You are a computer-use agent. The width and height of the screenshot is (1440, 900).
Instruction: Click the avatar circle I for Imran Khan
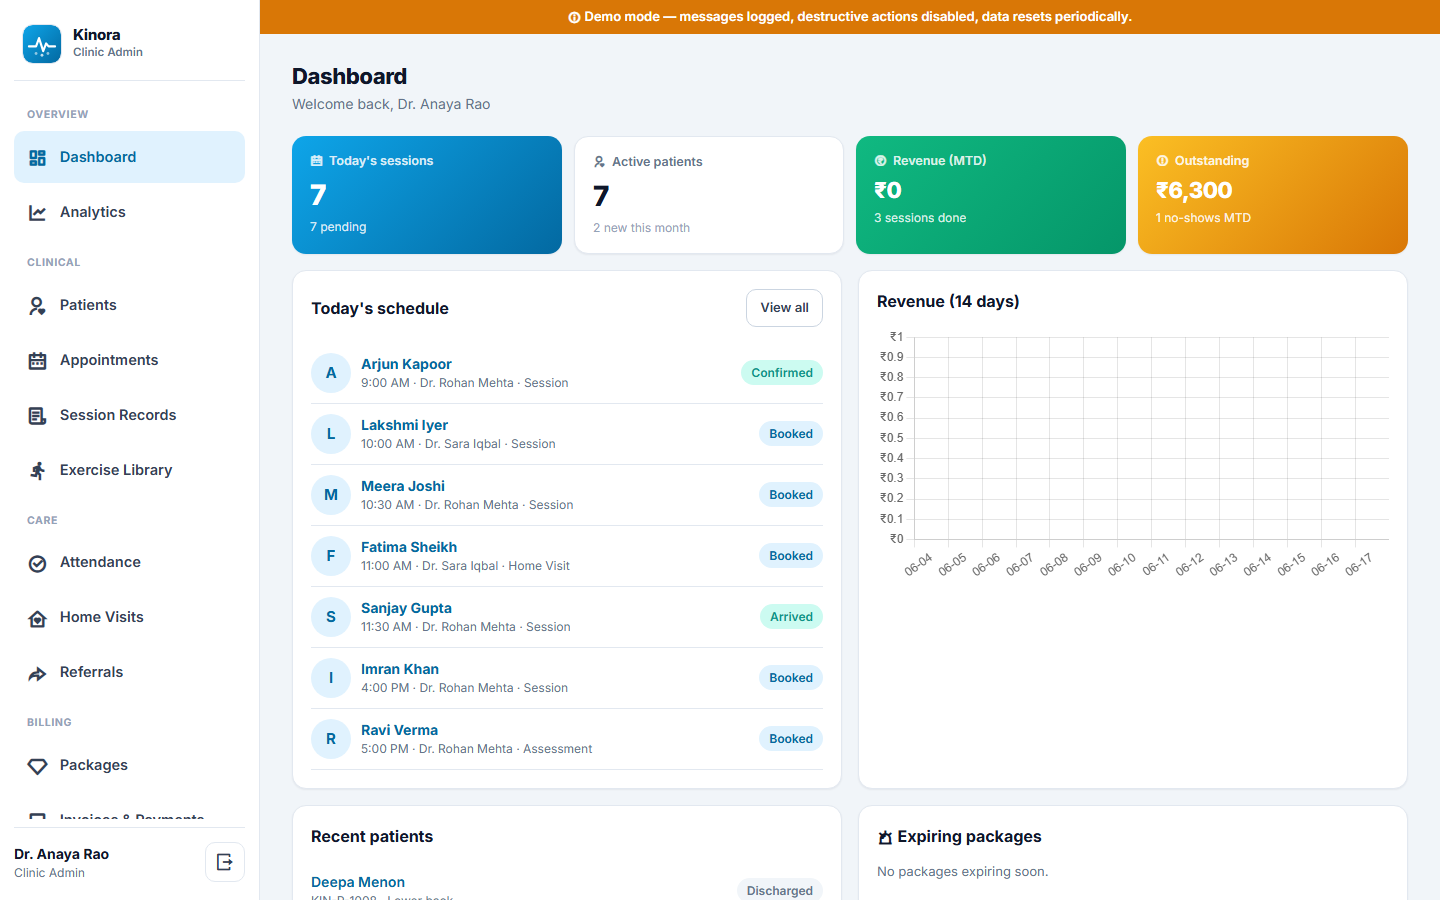(331, 678)
